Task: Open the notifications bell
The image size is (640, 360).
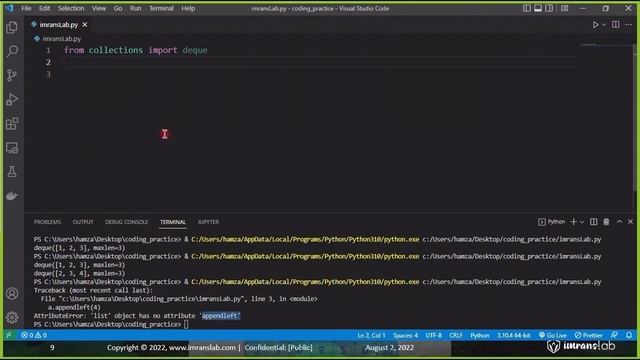Action: click(x=629, y=335)
